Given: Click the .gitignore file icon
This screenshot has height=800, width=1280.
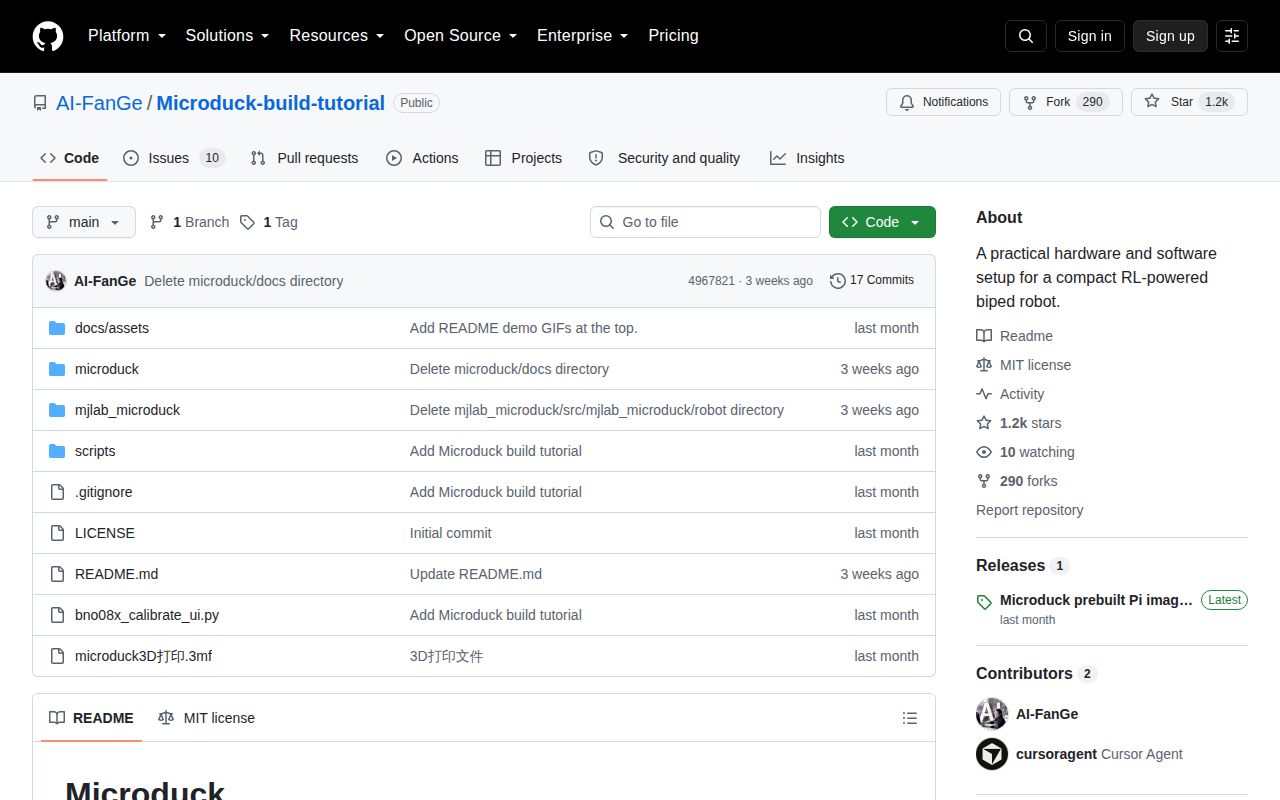Looking at the screenshot, I should 57,492.
